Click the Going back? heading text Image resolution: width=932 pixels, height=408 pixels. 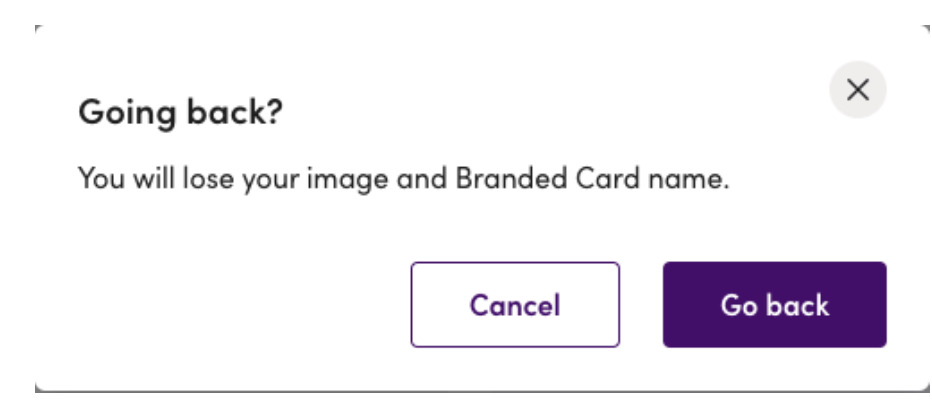click(x=180, y=112)
